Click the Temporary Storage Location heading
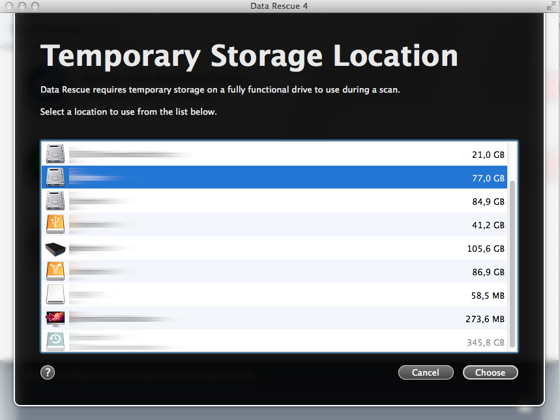 (249, 56)
